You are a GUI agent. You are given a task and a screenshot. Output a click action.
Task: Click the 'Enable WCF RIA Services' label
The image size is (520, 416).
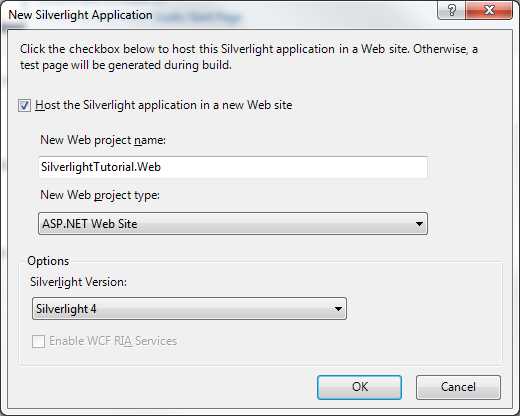[113, 341]
